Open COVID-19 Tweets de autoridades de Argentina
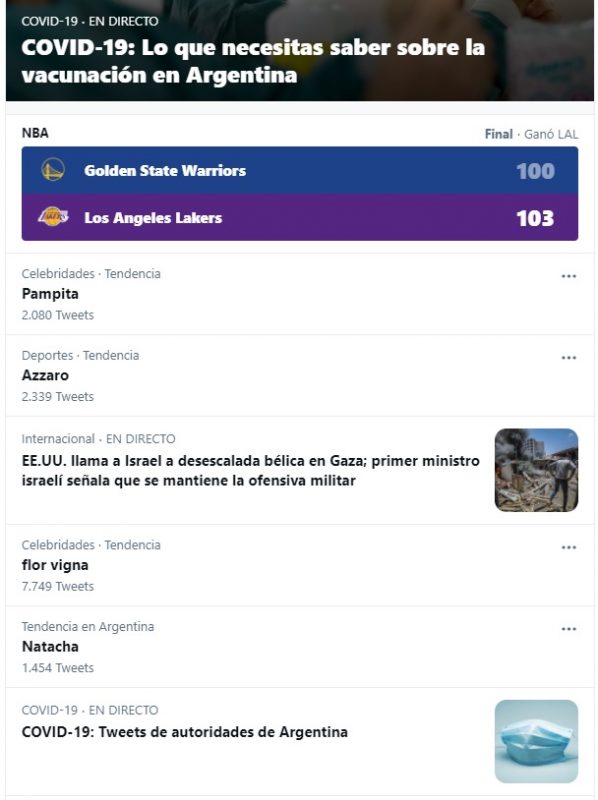 [x=185, y=732]
